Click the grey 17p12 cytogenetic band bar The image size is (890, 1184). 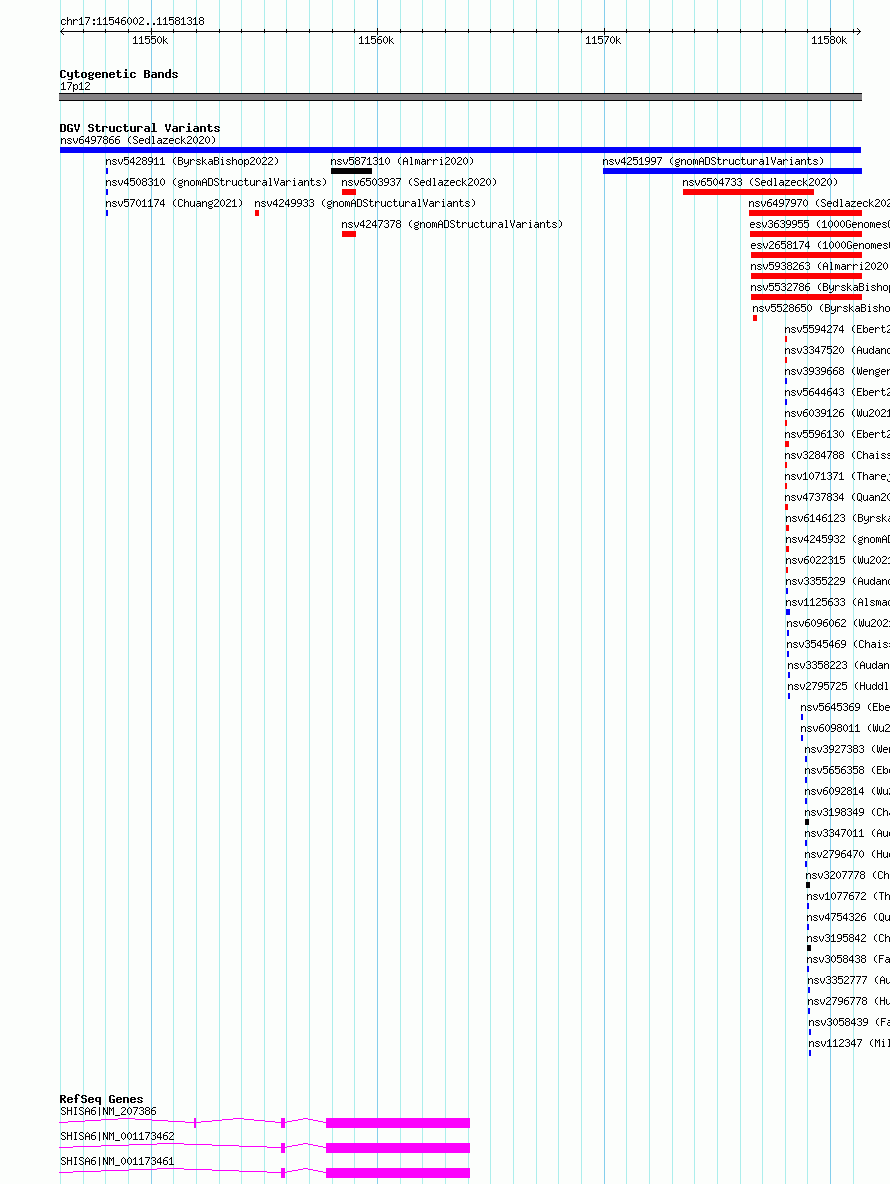(x=460, y=97)
